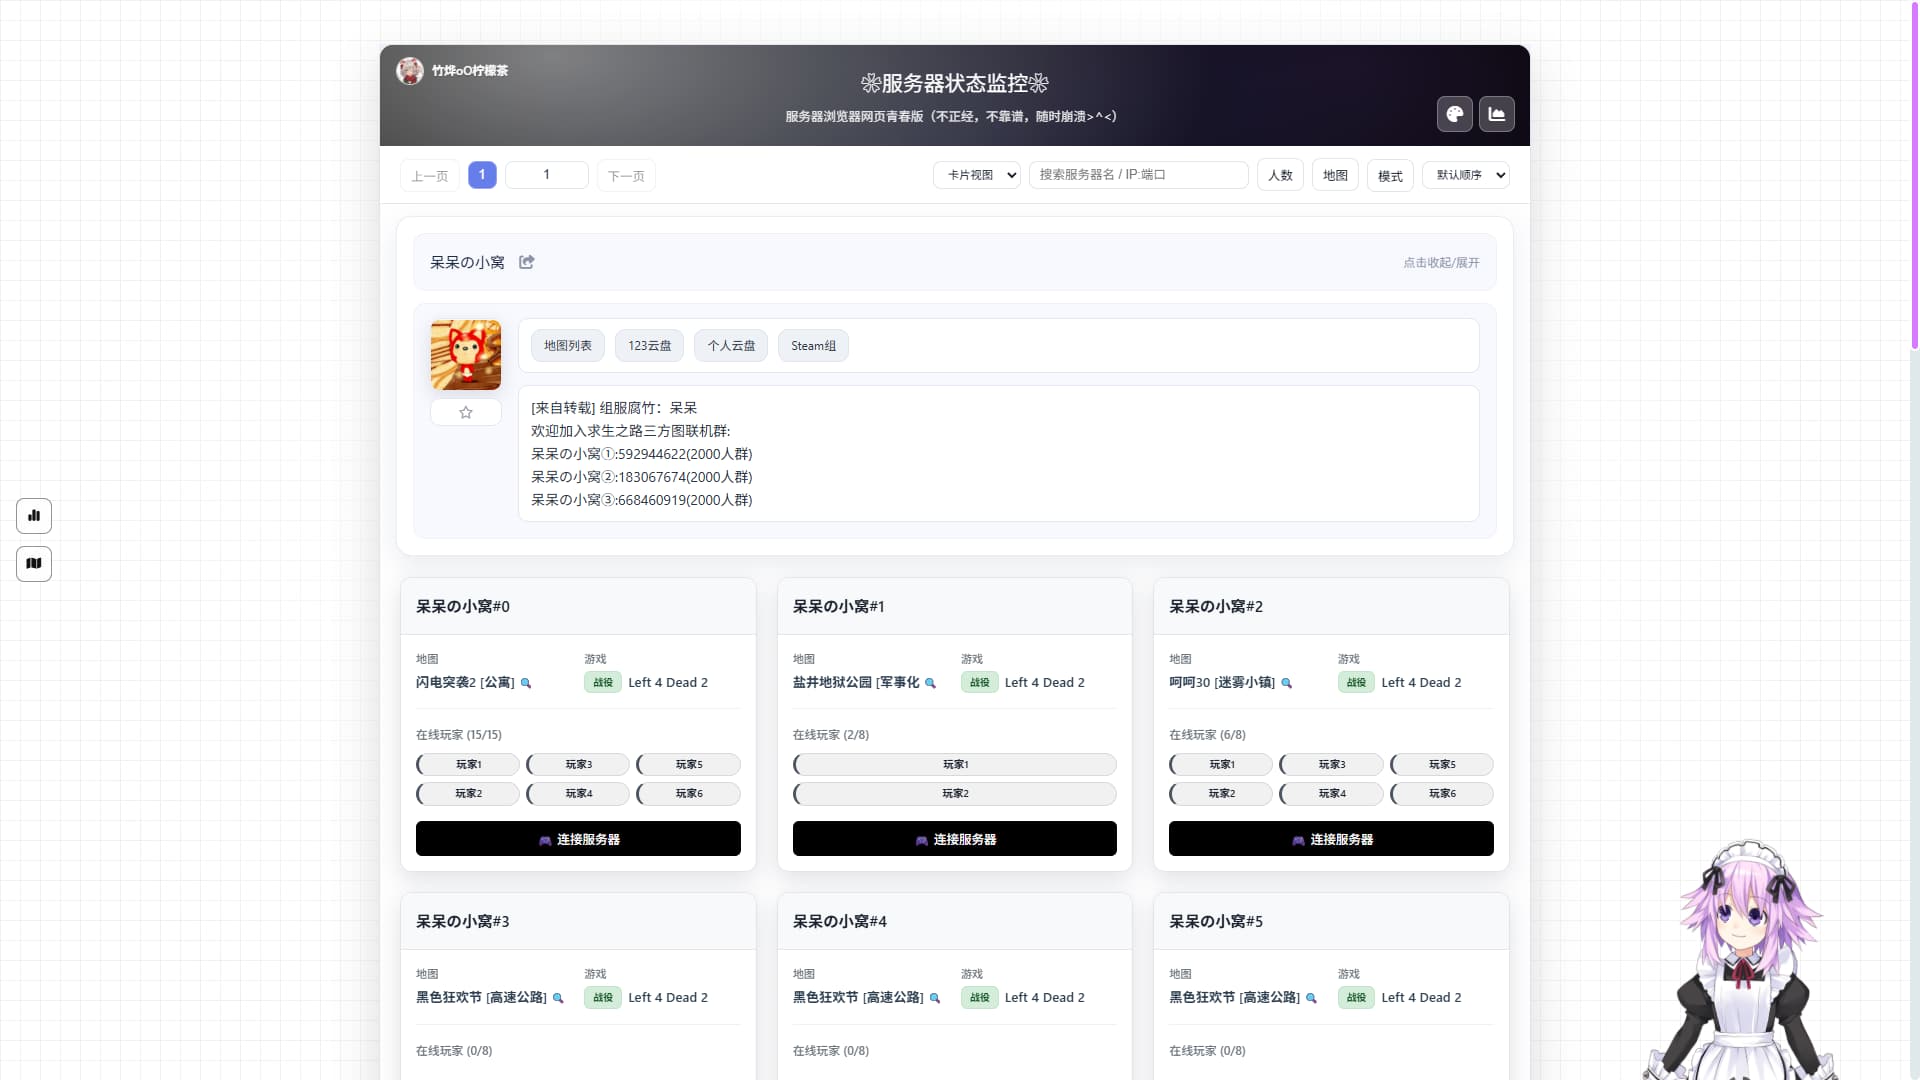Viewport: 1920px width, 1080px height.
Task: Click the magnifier icon beside 盐井地狱公园 map
Action: 930,683
